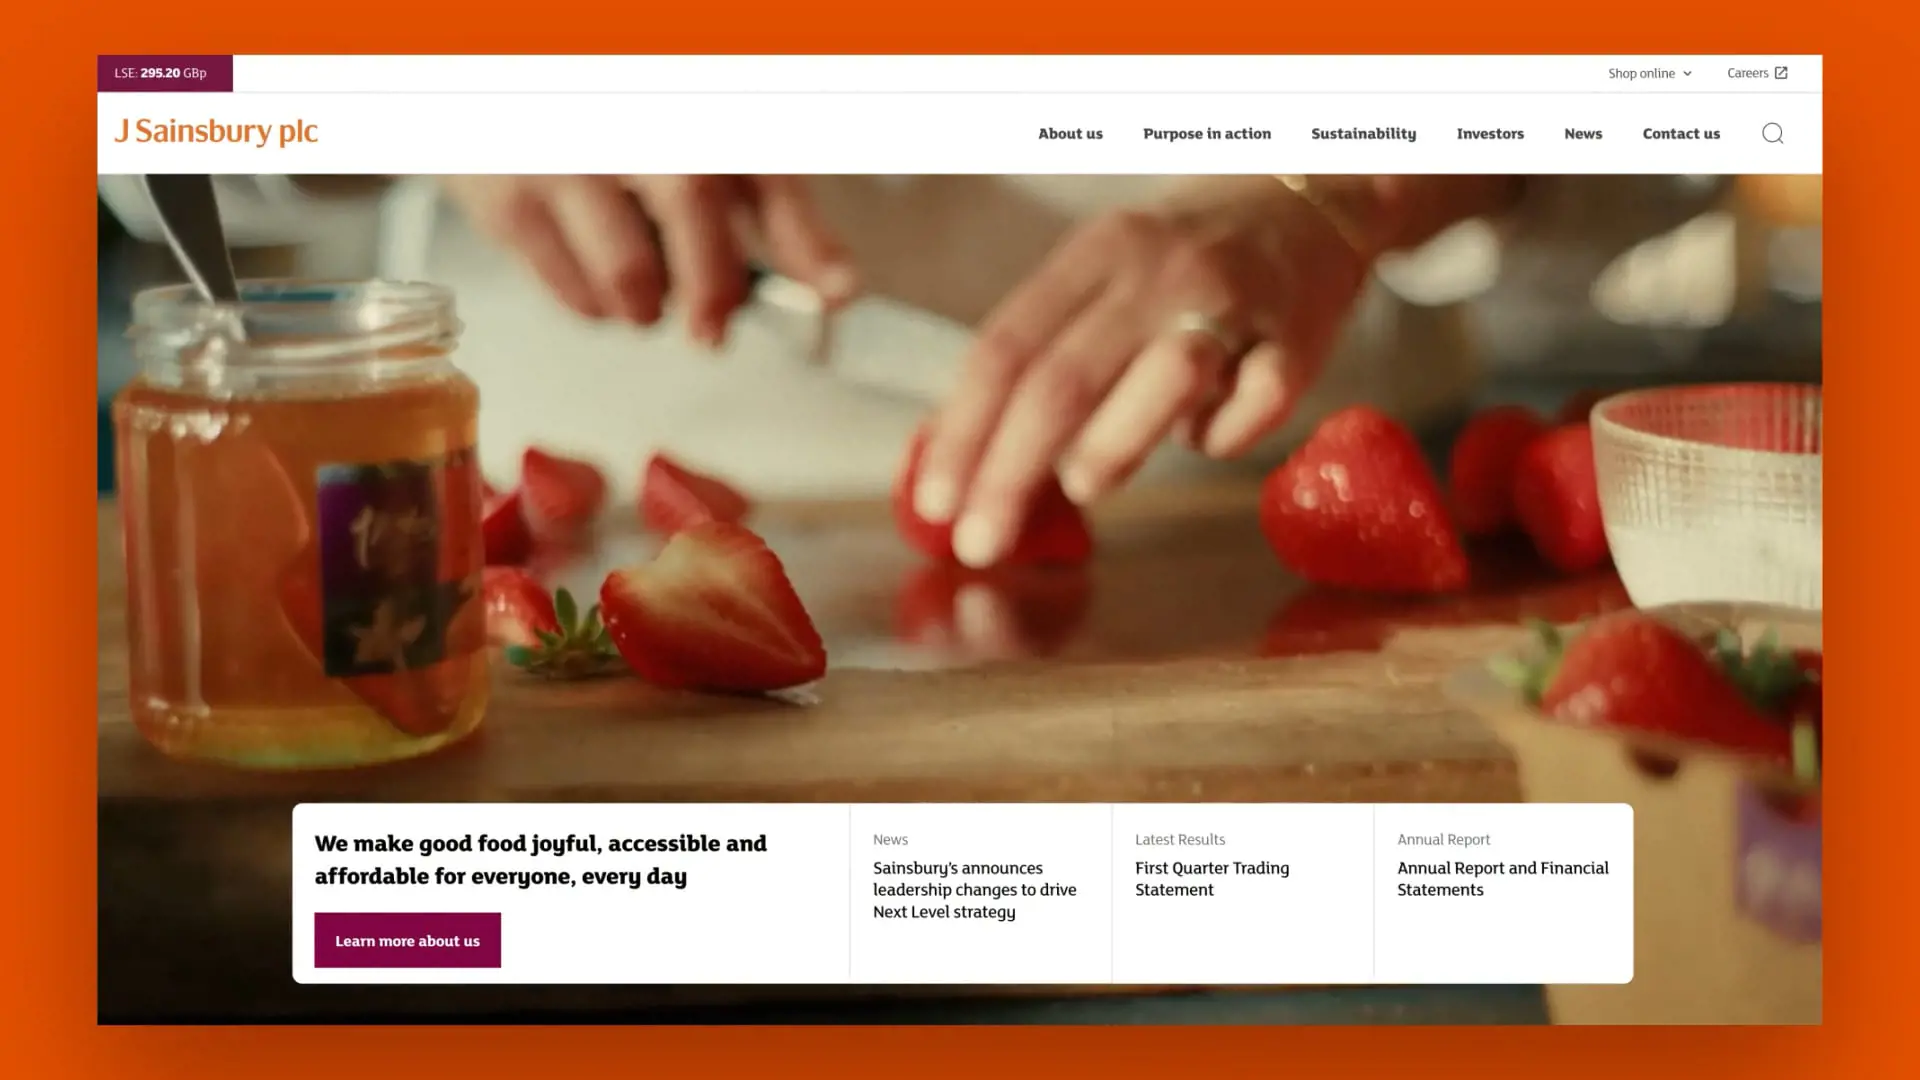
Task: Click the hero strawberry video background
Action: tap(960, 480)
